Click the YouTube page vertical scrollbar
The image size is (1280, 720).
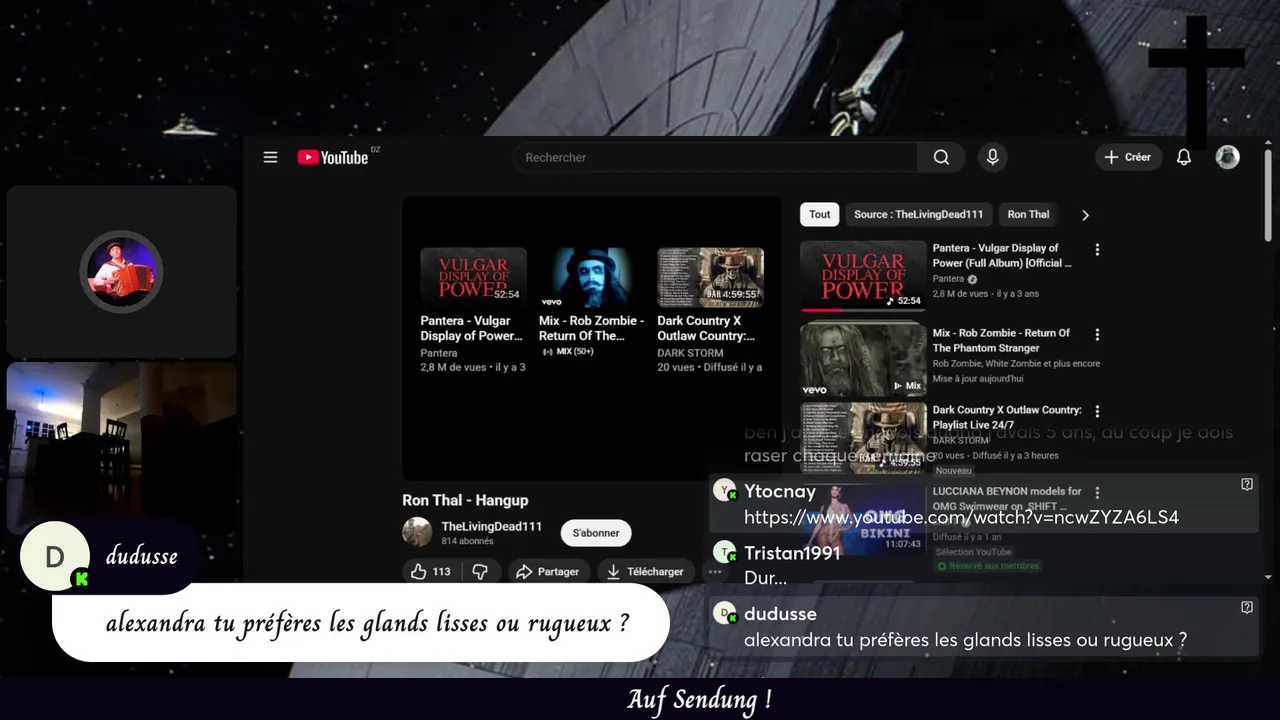point(1268,196)
